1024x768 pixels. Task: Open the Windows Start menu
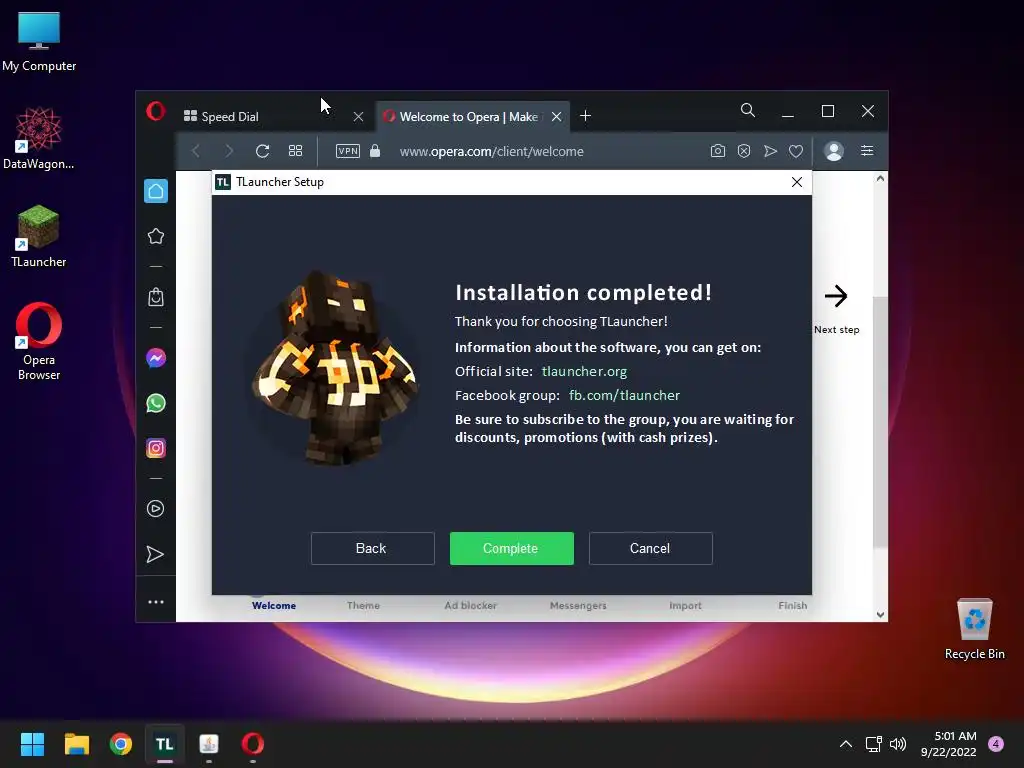[x=32, y=744]
